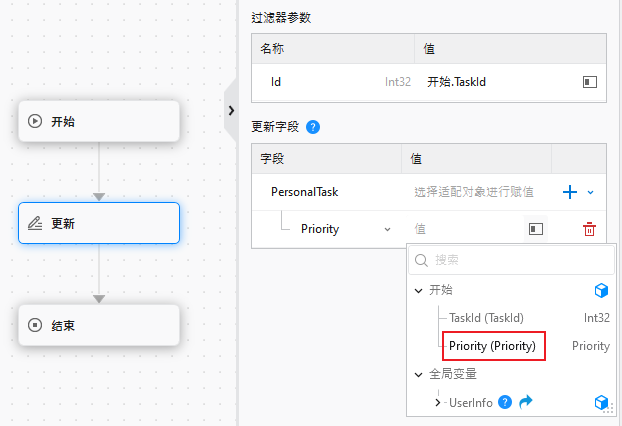
Task: Click the UserInfo help question icon
Action: pos(505,402)
